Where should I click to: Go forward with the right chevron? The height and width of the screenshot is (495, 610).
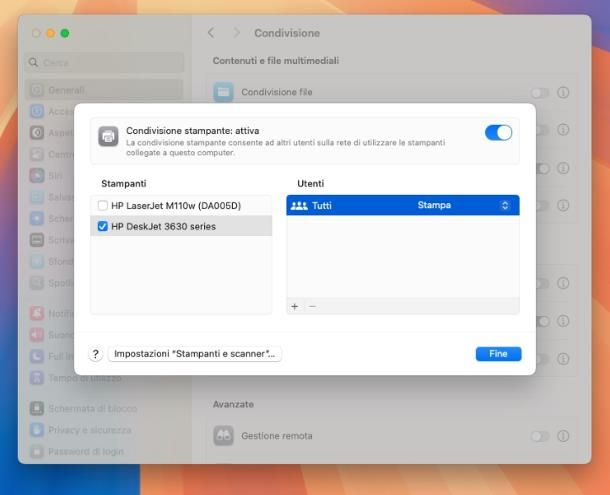(x=236, y=33)
